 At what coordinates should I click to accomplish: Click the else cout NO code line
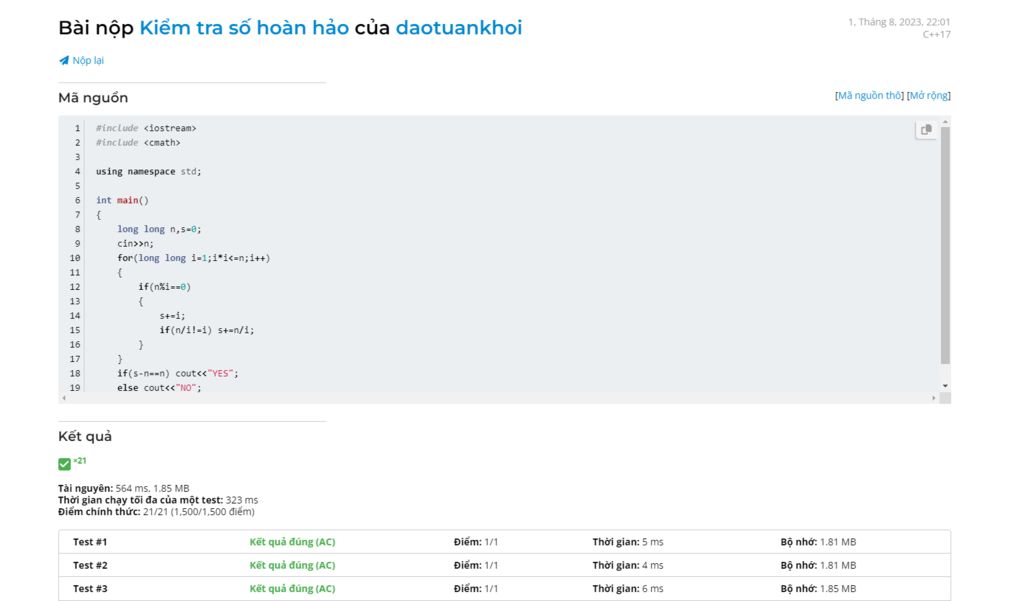click(159, 387)
